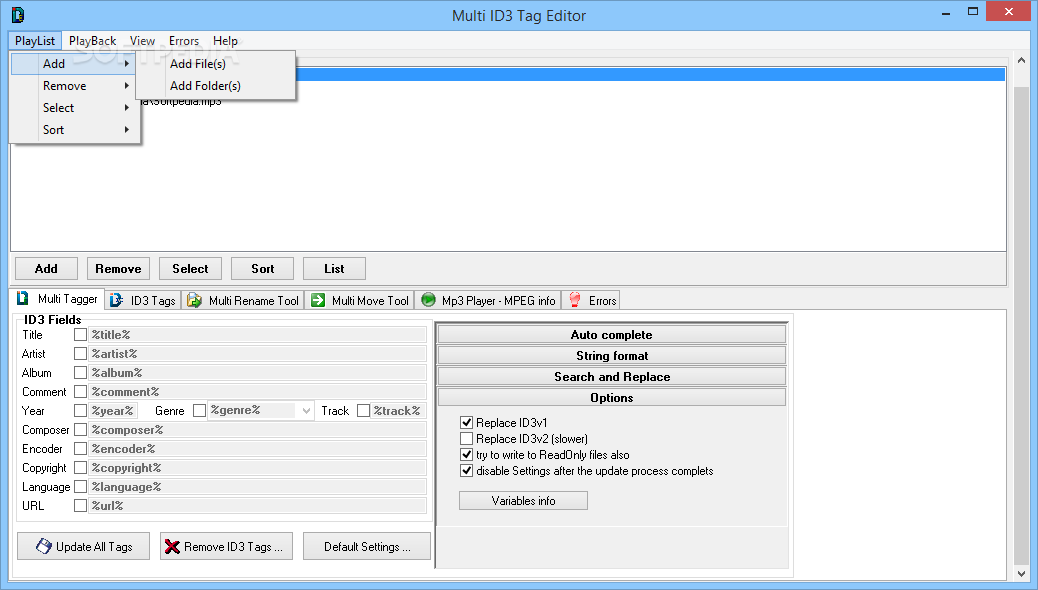
Task: Click the Mp3 Player green play icon
Action: [x=428, y=300]
